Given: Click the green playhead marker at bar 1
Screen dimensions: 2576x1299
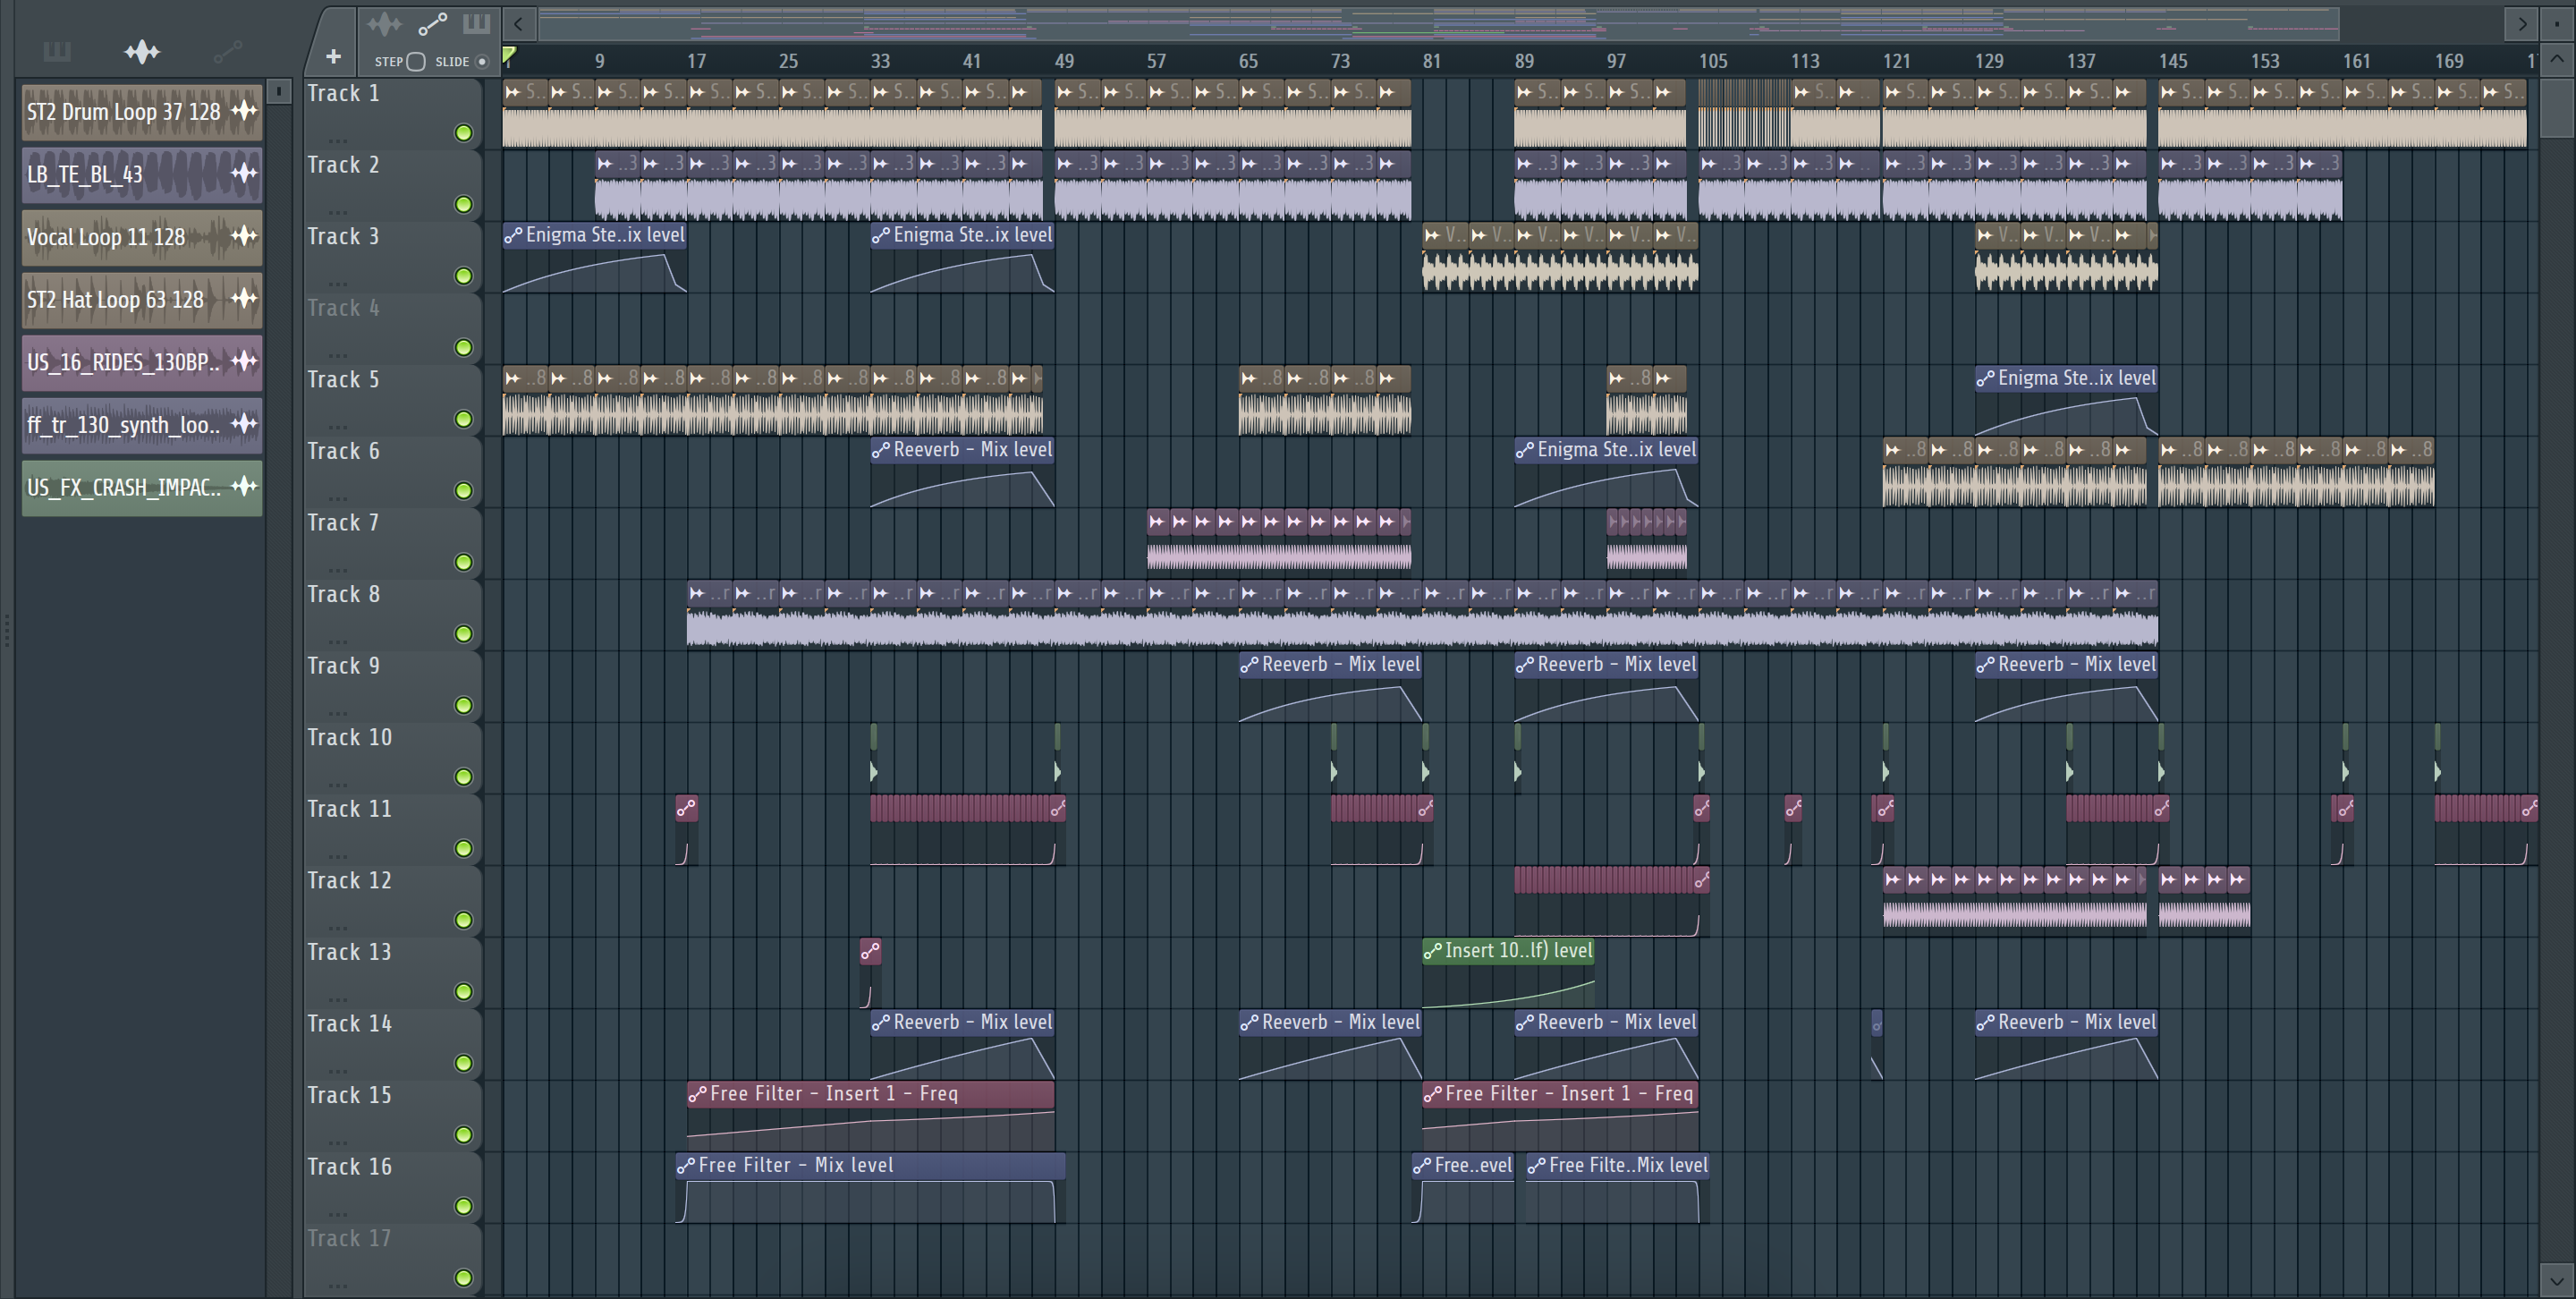Looking at the screenshot, I should [x=509, y=55].
